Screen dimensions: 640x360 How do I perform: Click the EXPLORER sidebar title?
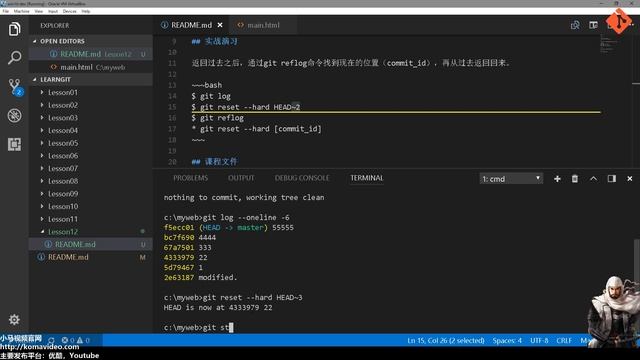point(55,25)
